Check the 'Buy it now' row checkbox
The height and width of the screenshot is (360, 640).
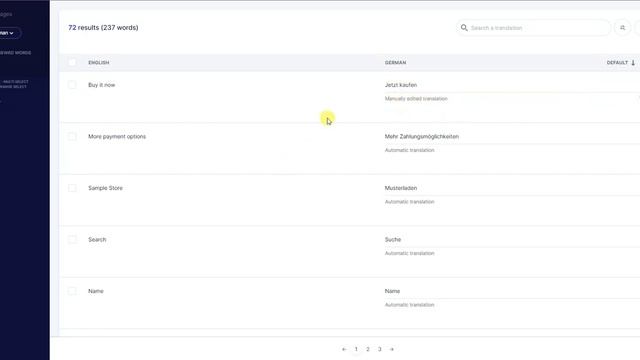click(x=72, y=85)
